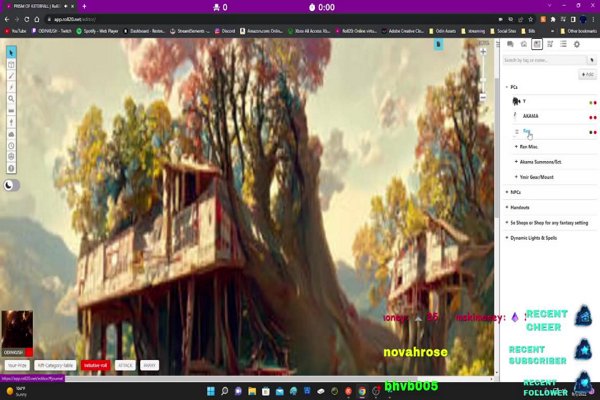This screenshot has height=400, width=600.
Task: Adjust the map zoom slider handle
Action: [x=483, y=80]
